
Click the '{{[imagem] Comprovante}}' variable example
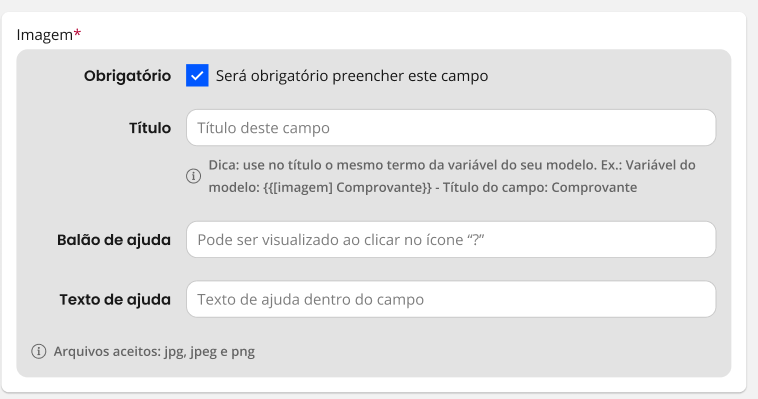pyautogui.click(x=347, y=188)
